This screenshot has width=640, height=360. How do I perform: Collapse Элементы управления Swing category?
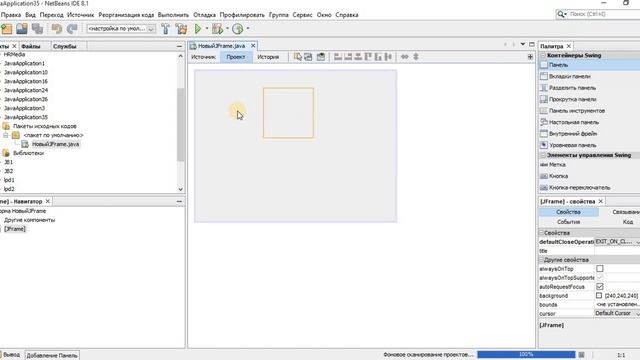[543, 155]
